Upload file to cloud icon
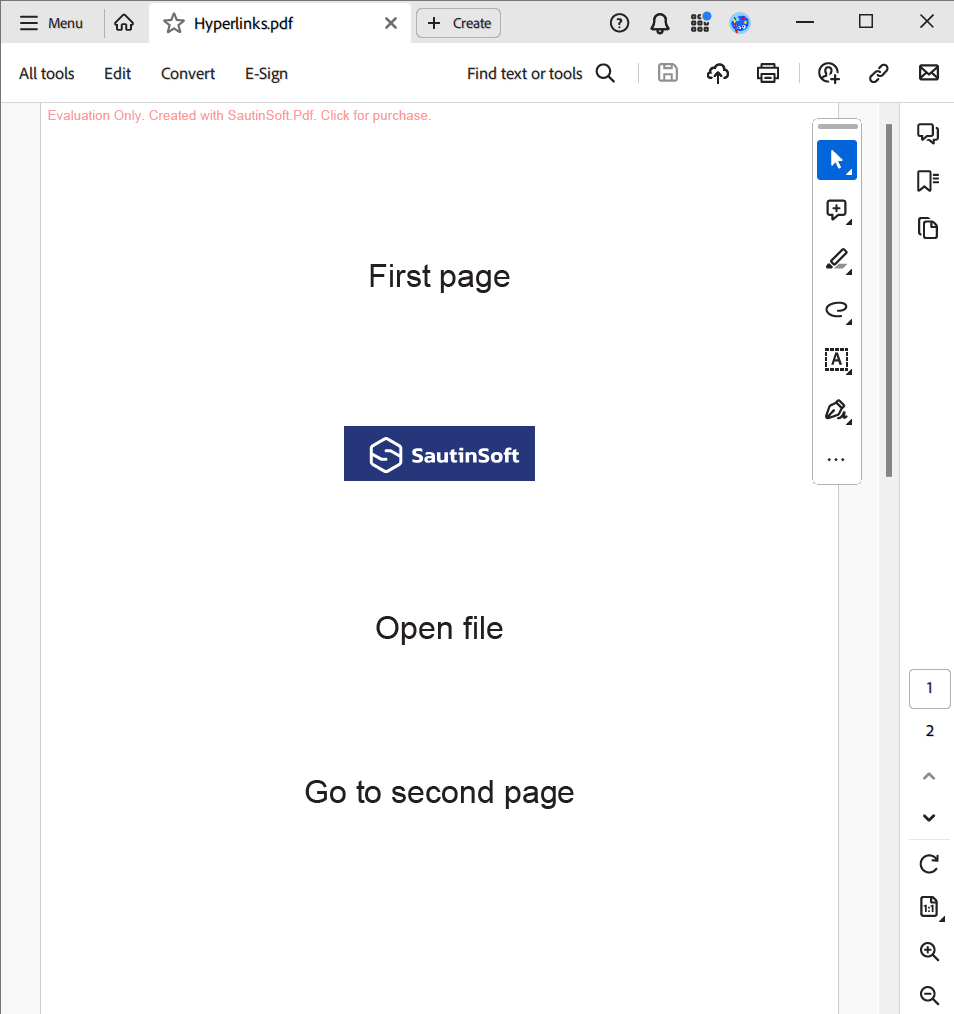This screenshot has height=1014, width=954. 717,73
